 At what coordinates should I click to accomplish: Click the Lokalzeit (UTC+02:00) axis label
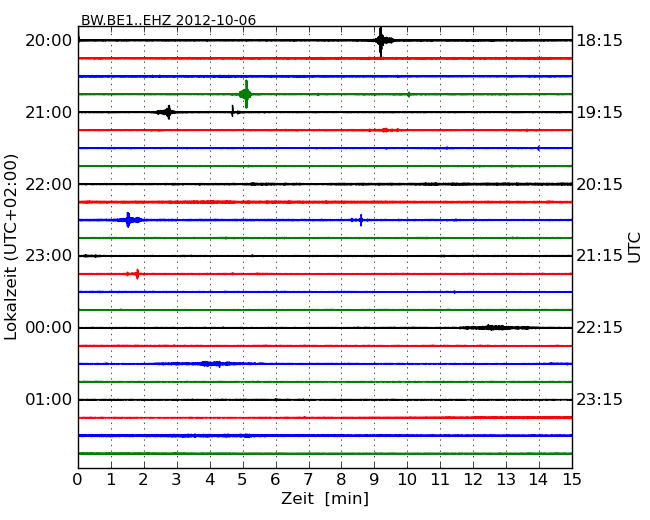[11, 248]
